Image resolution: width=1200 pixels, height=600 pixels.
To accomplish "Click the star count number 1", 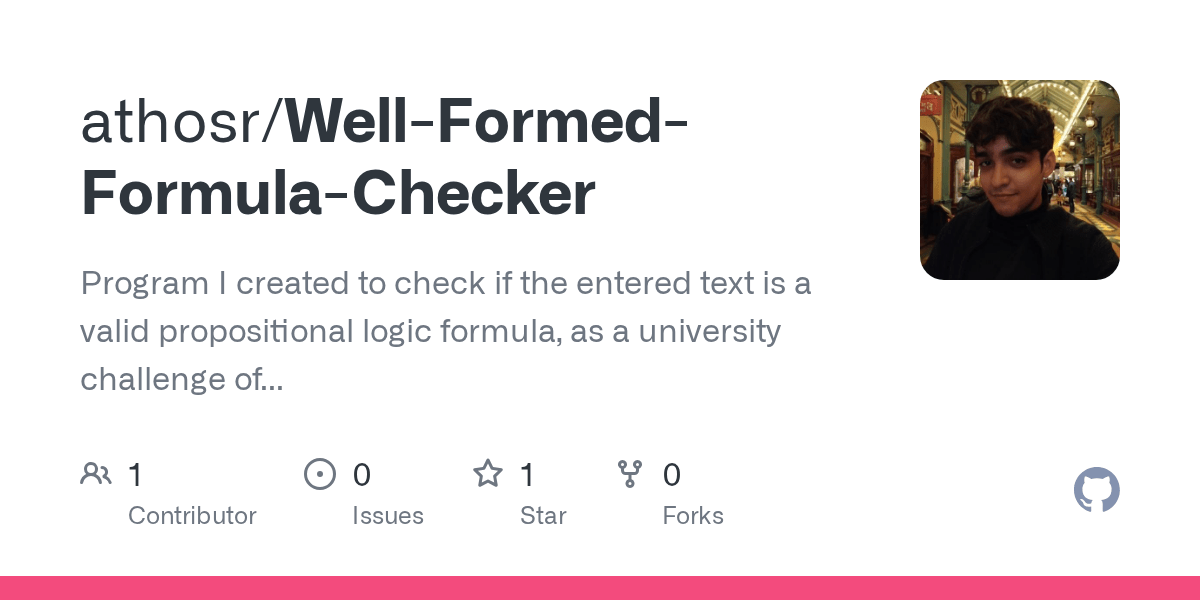I will (527, 475).
